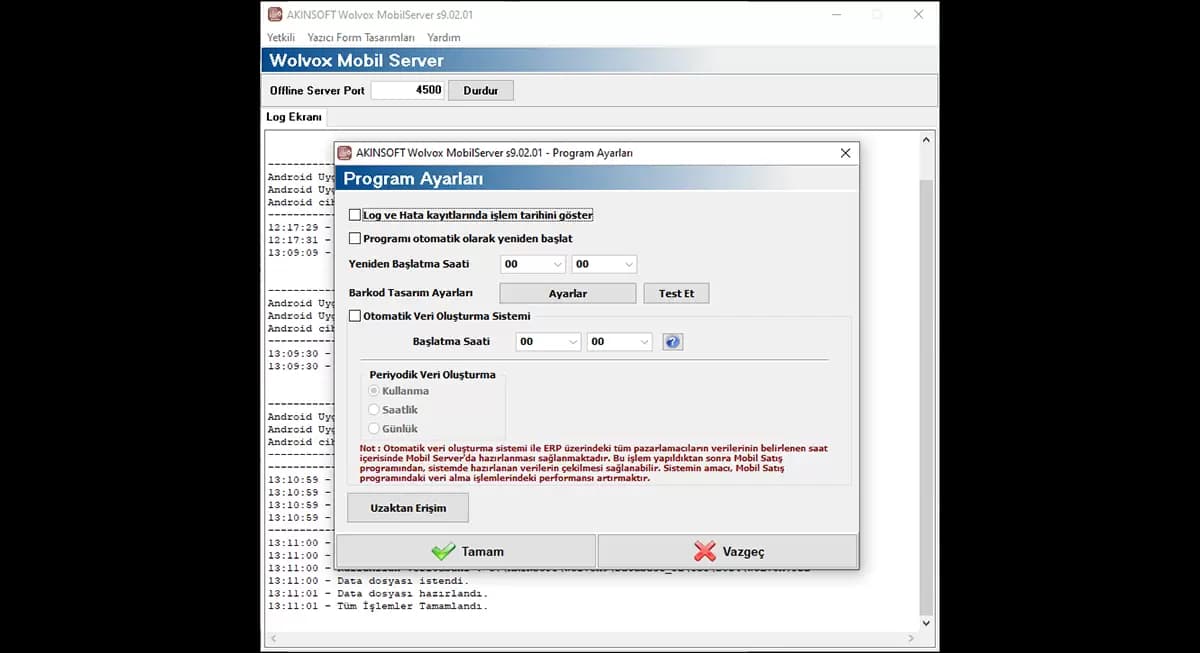1200x653 pixels.
Task: Click the blue help icon beside Başlatma Saati
Action: pos(673,342)
